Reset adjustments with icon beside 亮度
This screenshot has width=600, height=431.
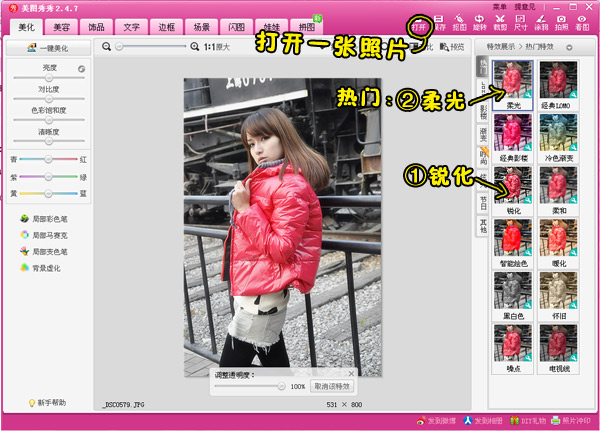tap(81, 69)
